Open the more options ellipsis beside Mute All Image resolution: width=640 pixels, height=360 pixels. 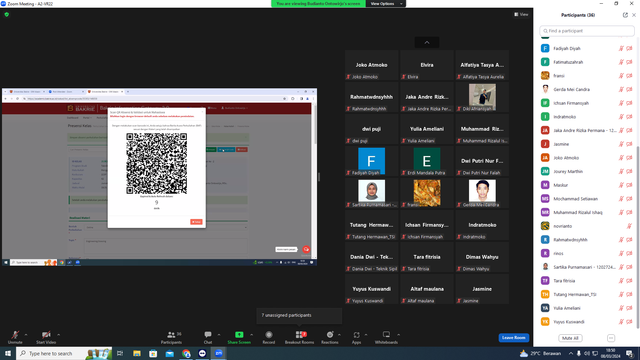pyautogui.click(x=611, y=338)
